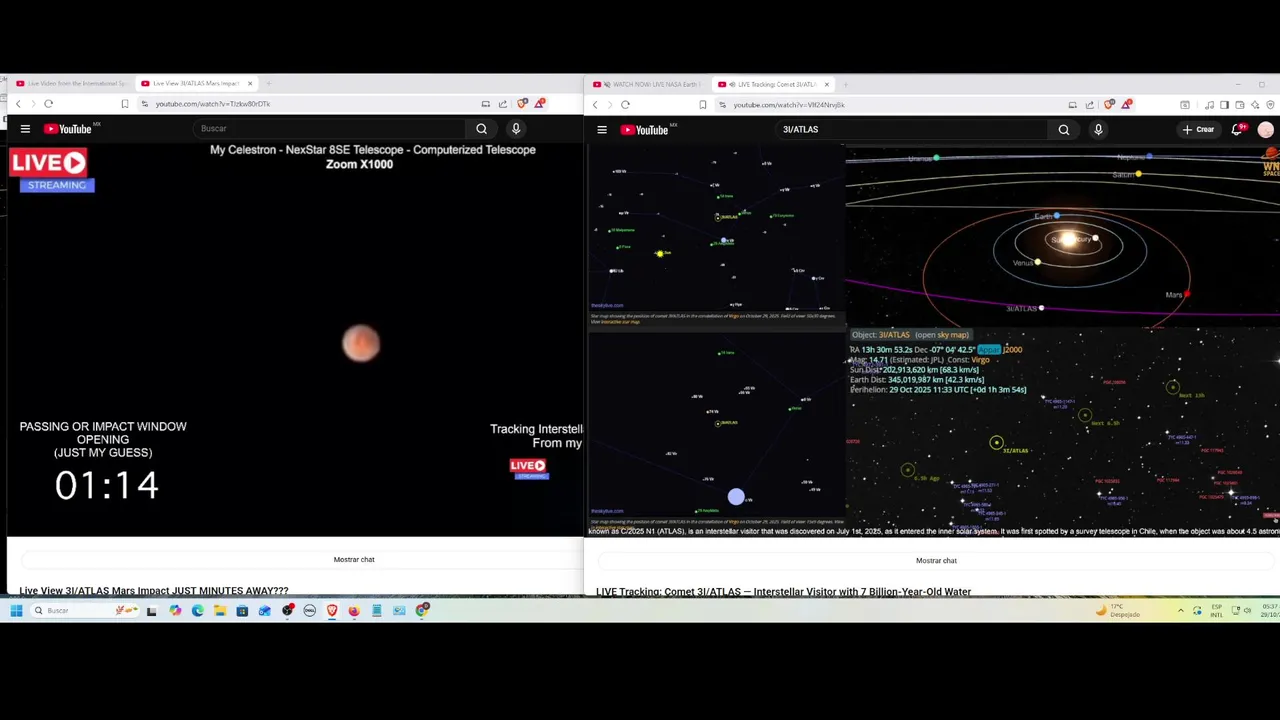Viewport: 1280px width, 720px height.
Task: Show hidden system tray icons
Action: point(1180,610)
